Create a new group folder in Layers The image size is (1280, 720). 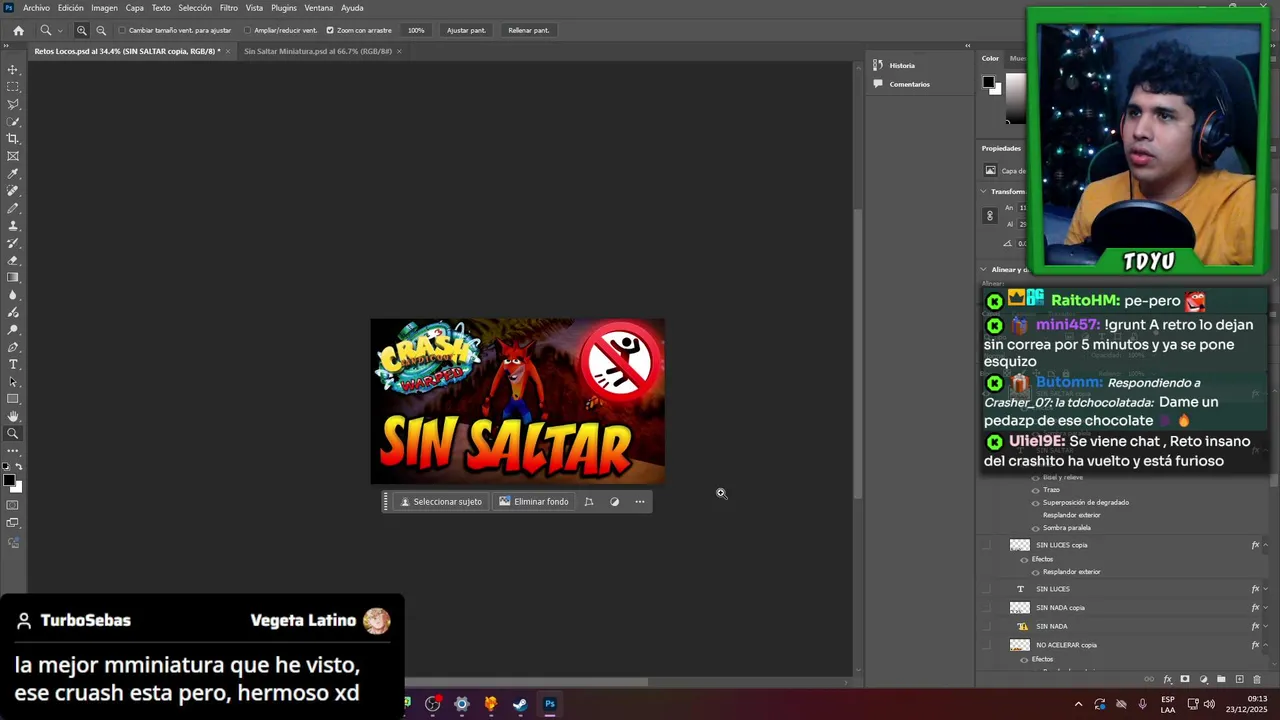(x=1221, y=680)
